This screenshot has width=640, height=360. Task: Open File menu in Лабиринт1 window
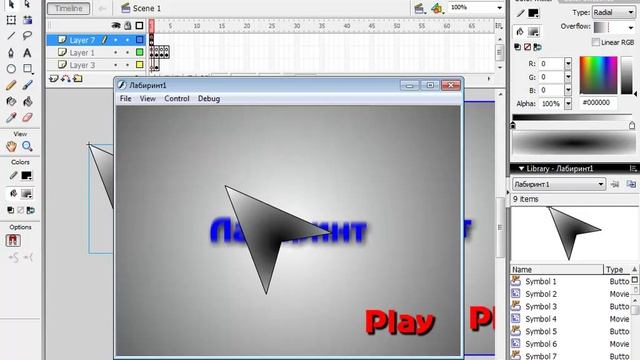(x=125, y=99)
